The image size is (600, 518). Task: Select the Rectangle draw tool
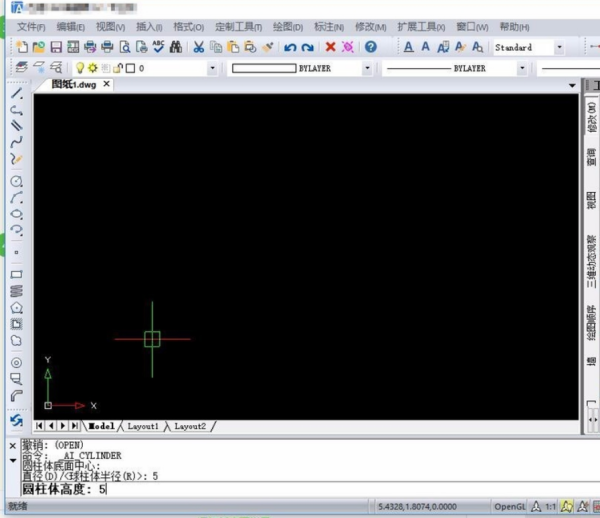click(x=16, y=273)
